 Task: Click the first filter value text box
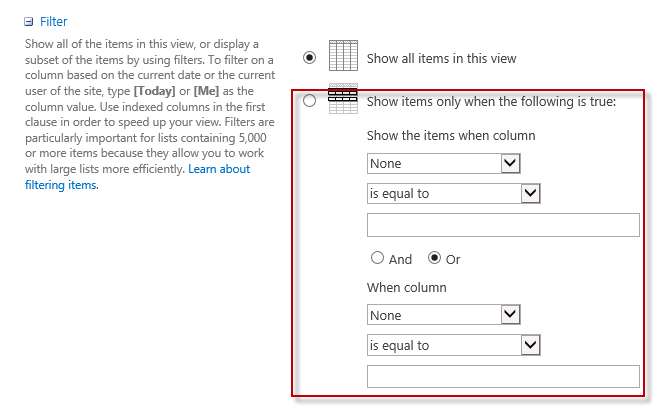click(x=503, y=225)
